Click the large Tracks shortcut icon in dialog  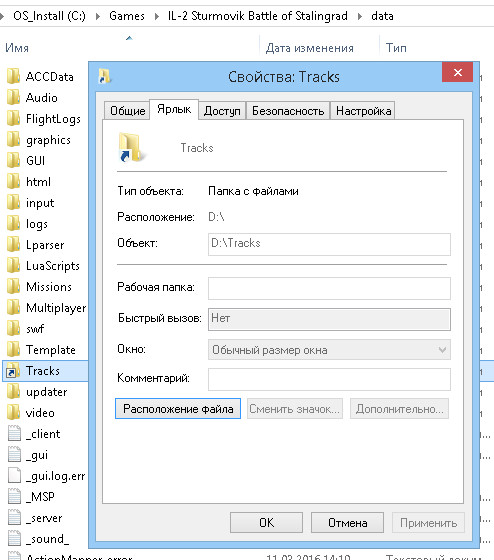pyautogui.click(x=130, y=147)
